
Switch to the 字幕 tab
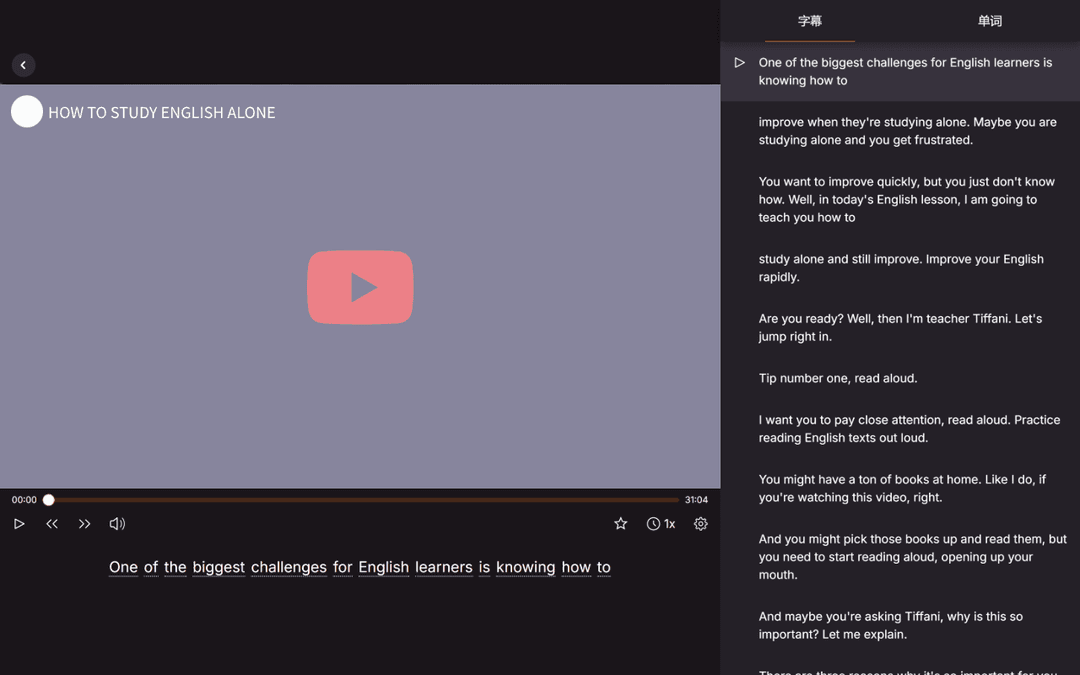click(x=810, y=21)
